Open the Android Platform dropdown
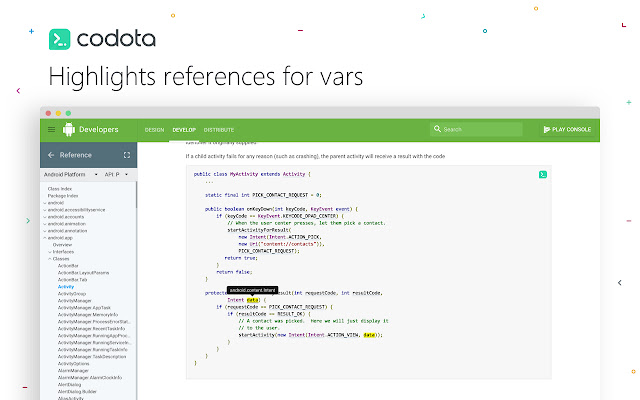 click(x=71, y=174)
